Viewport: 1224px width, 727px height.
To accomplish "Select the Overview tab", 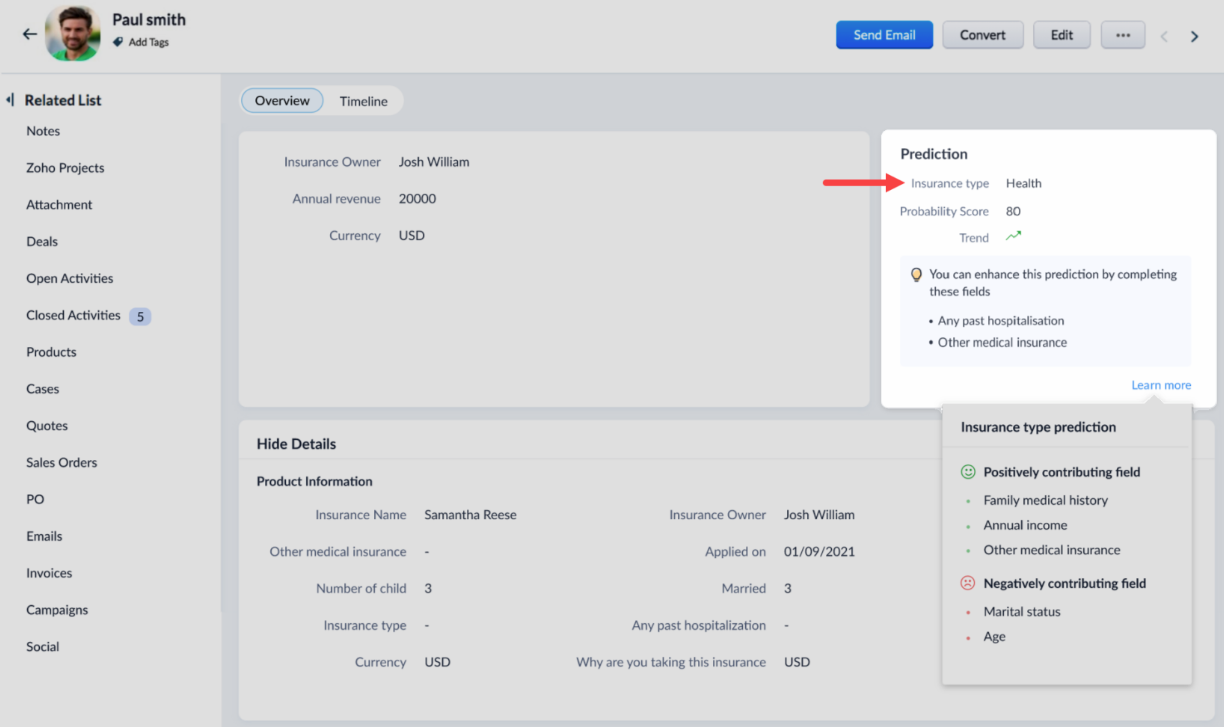I will tap(282, 101).
